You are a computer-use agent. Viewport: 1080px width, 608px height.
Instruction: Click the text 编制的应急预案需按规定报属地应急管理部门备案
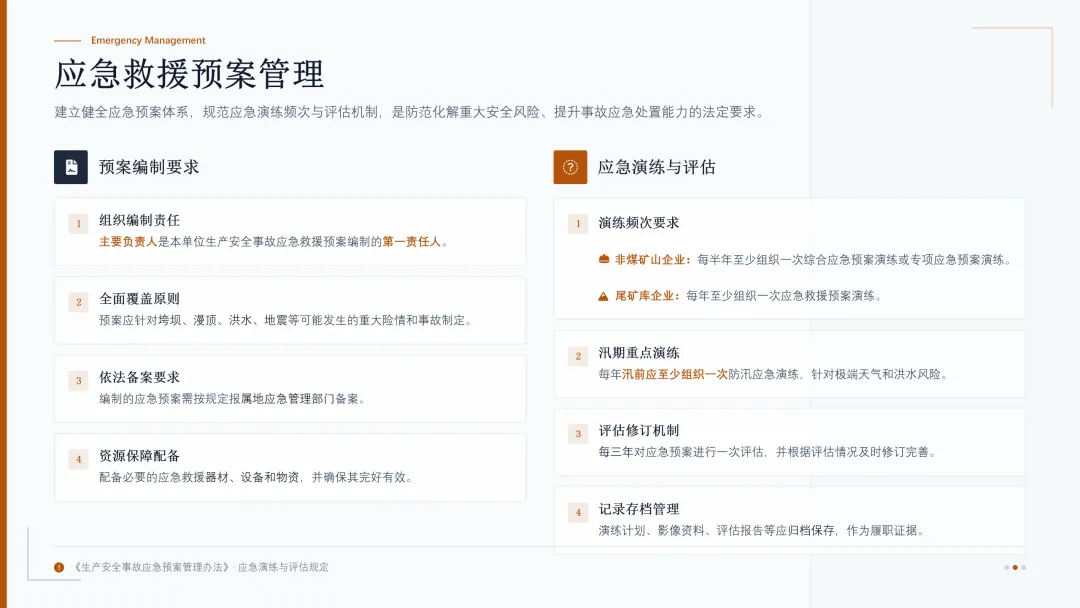232,399
